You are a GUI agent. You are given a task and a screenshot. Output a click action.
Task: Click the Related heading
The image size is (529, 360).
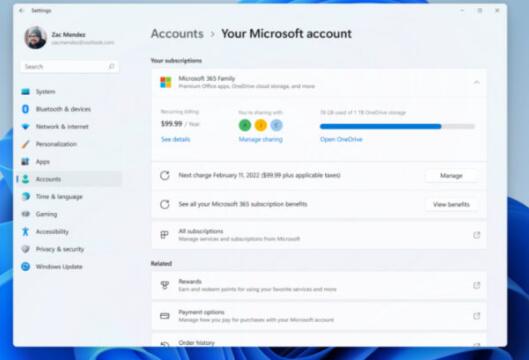pyautogui.click(x=161, y=264)
